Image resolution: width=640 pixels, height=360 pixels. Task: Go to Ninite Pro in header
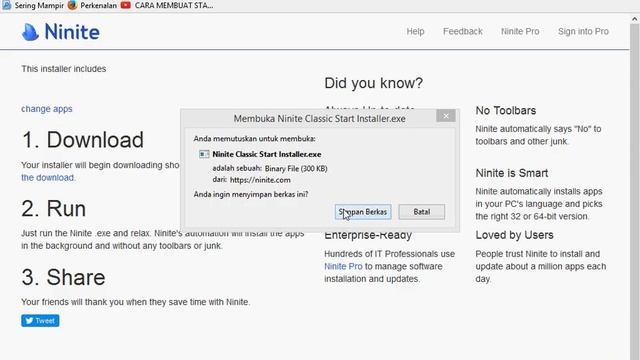point(520,31)
